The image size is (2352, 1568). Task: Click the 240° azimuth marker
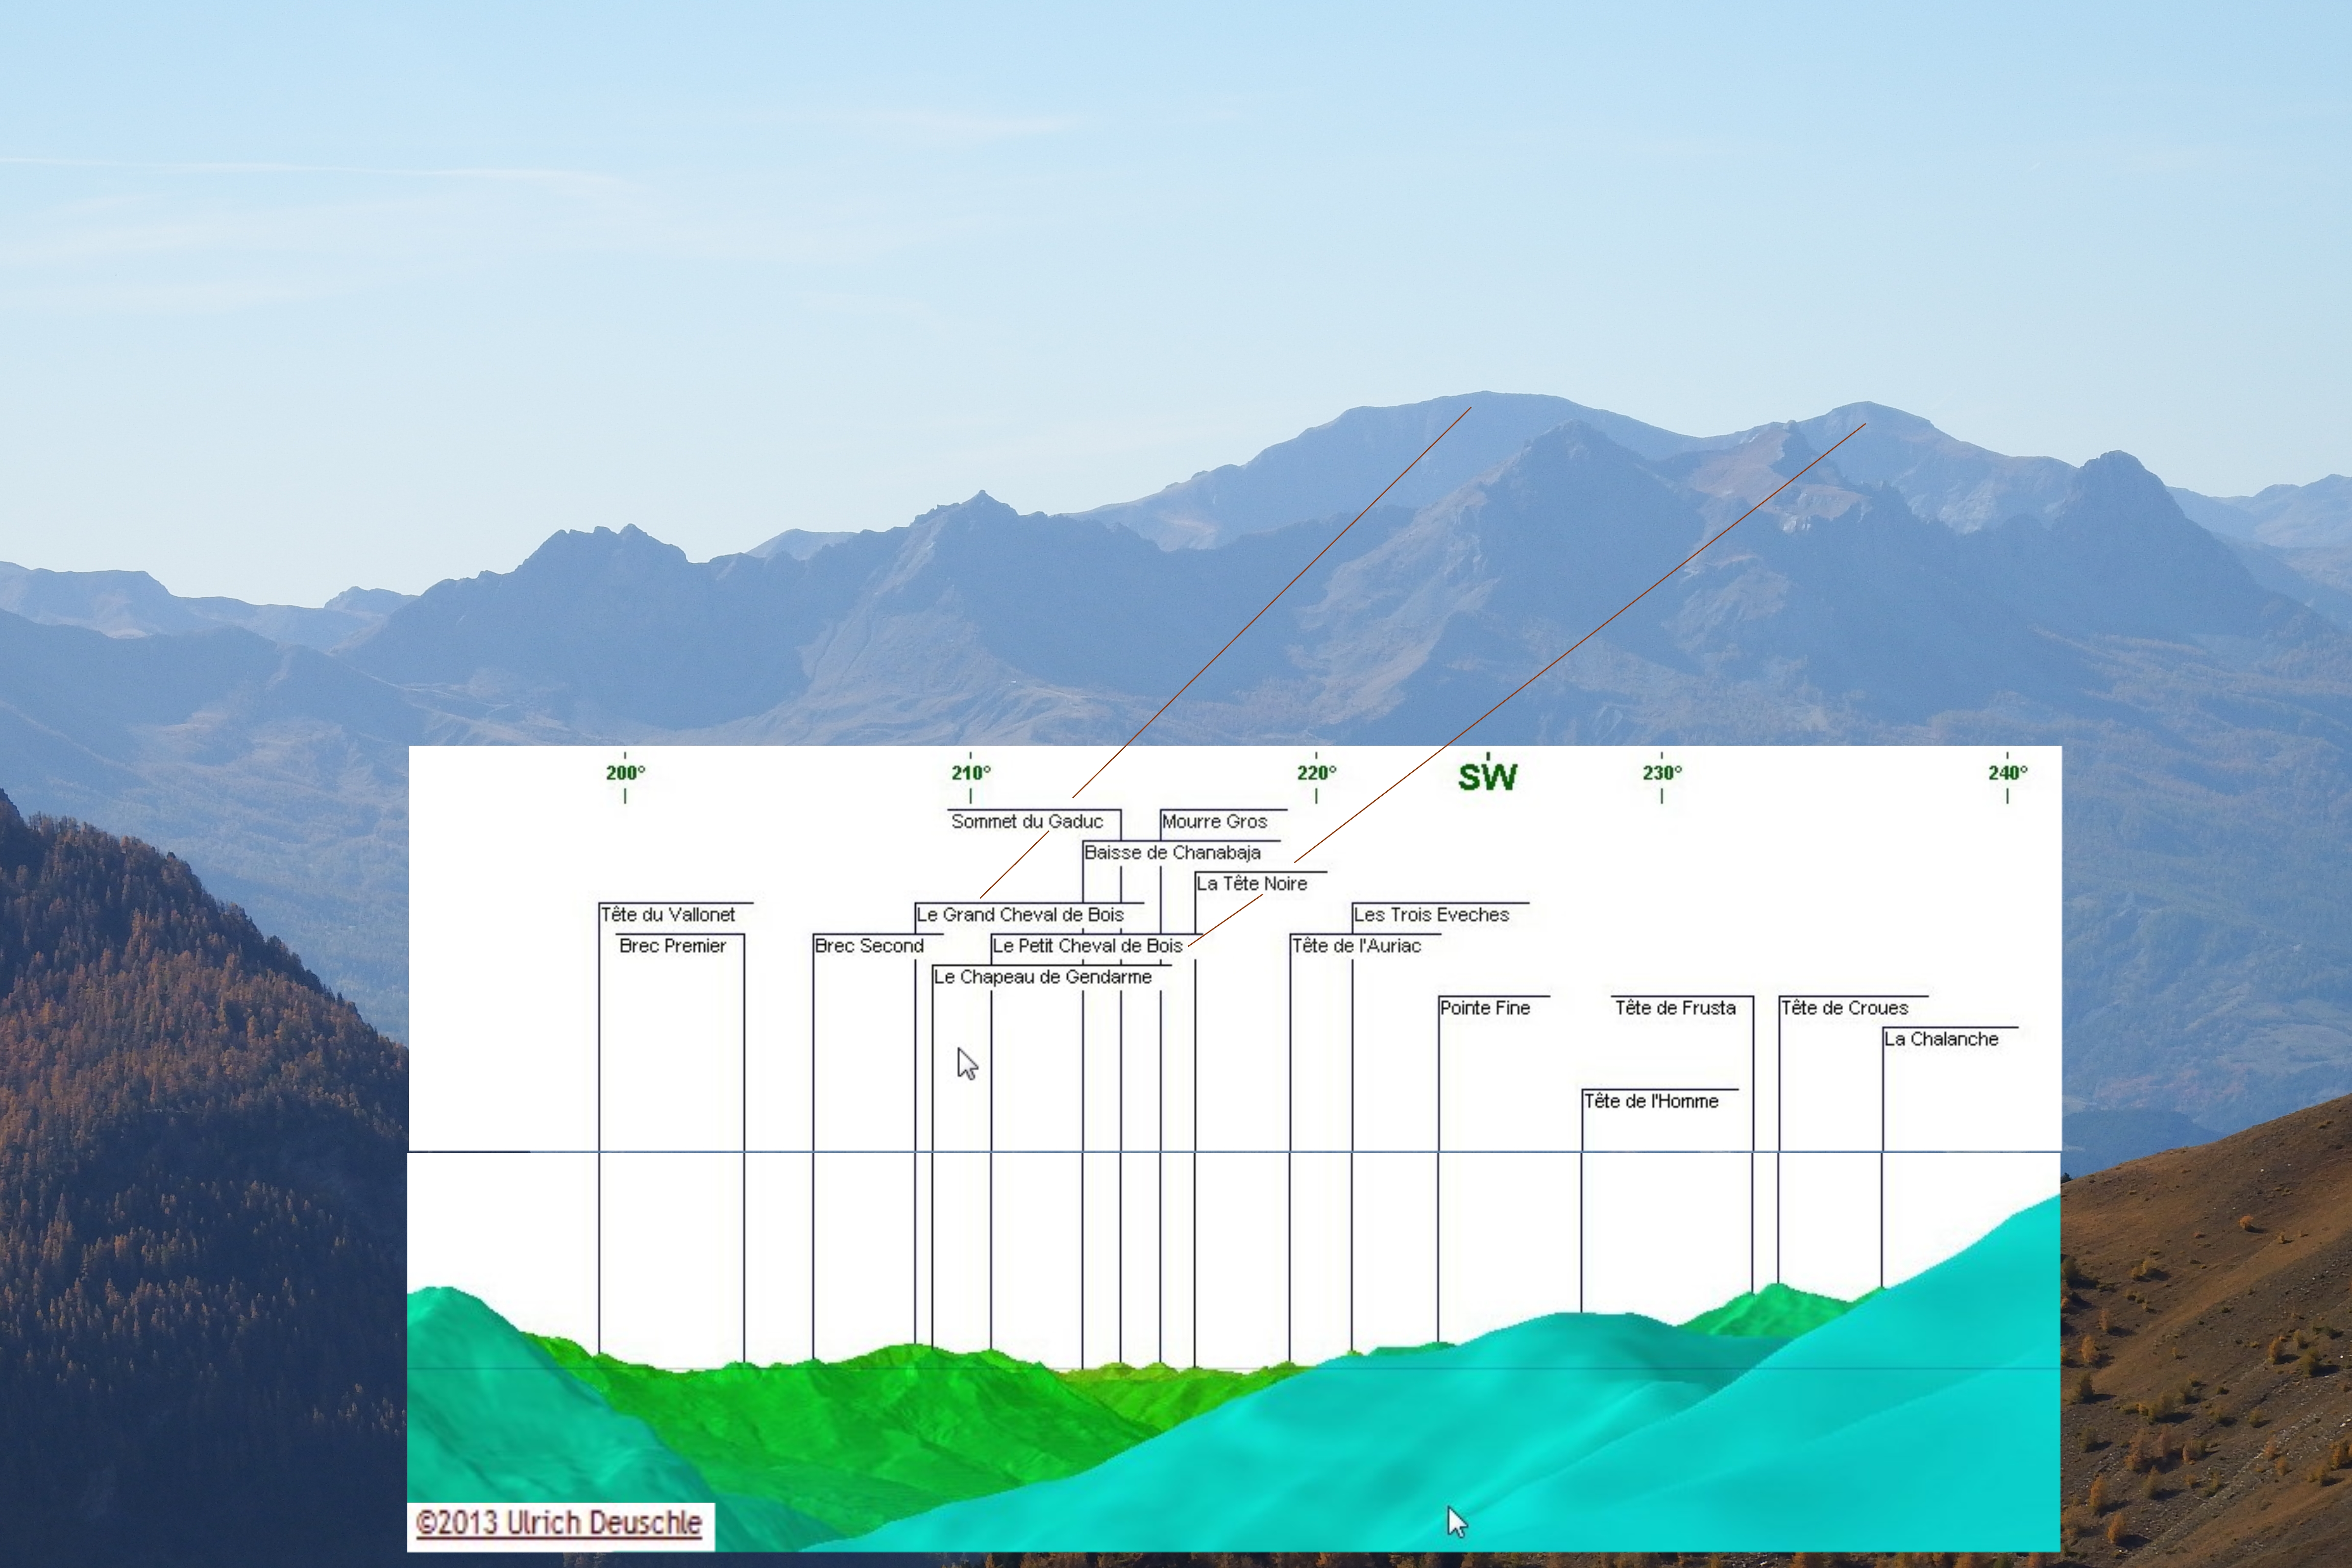tap(2007, 772)
